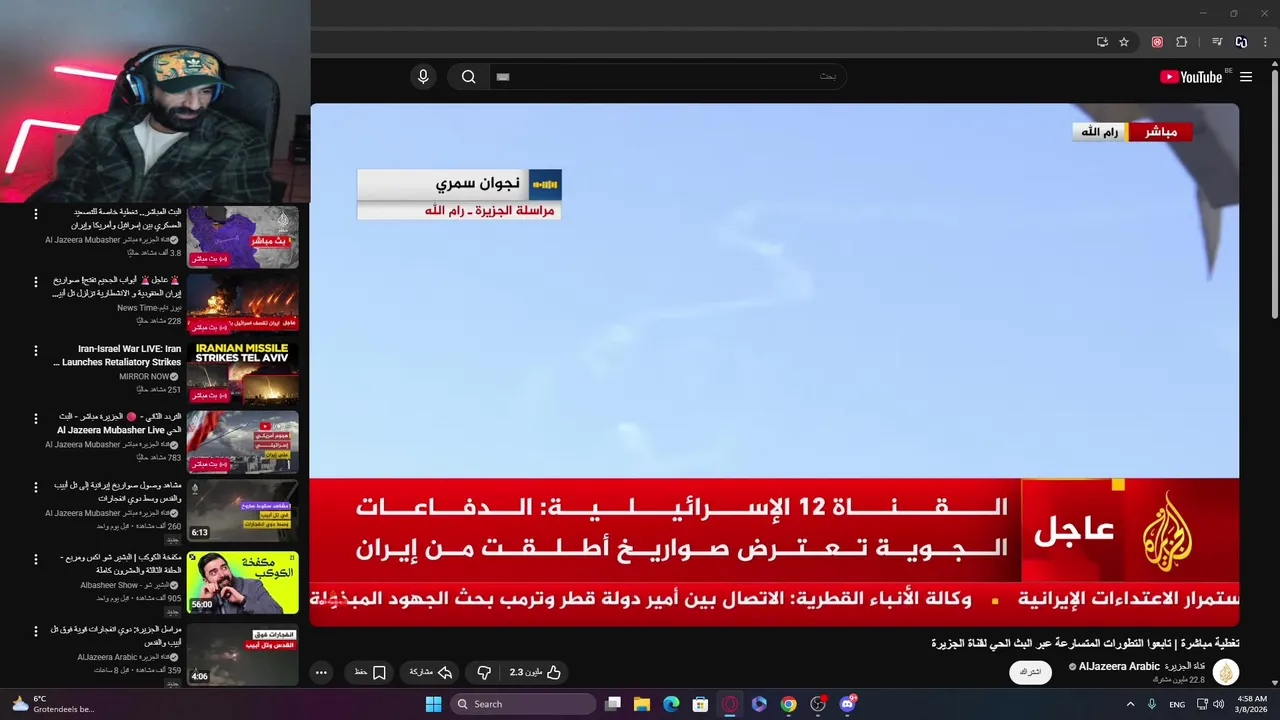Like the video with thumbs-up button
1280x720 pixels.
pos(535,673)
